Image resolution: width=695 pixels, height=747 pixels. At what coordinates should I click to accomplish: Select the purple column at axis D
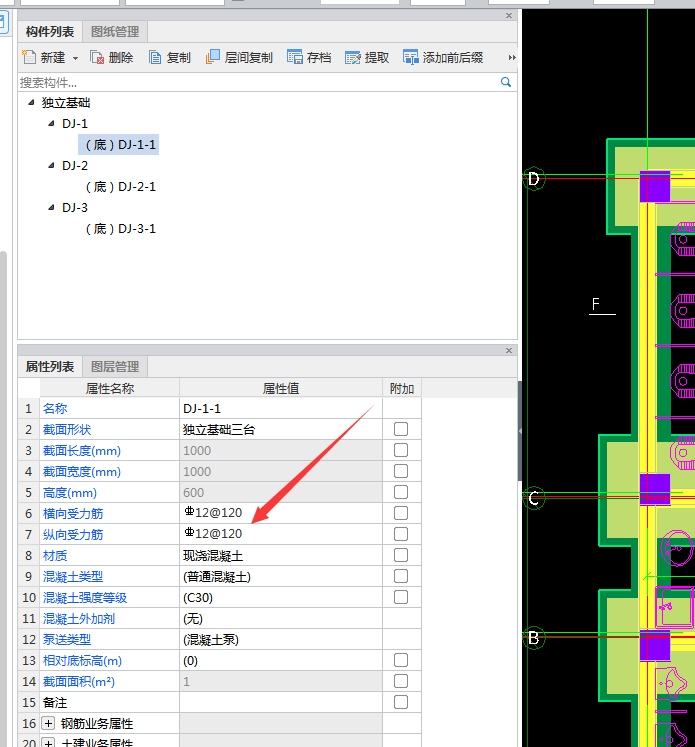pos(655,186)
